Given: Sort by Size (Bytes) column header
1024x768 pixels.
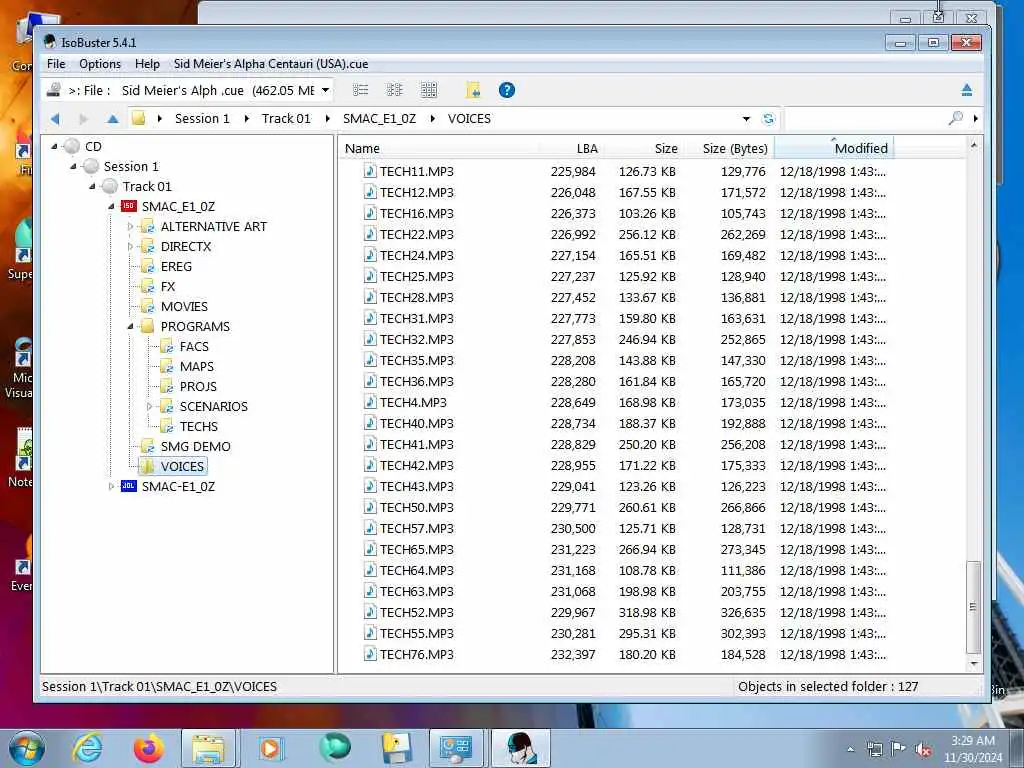Looking at the screenshot, I should pyautogui.click(x=727, y=148).
